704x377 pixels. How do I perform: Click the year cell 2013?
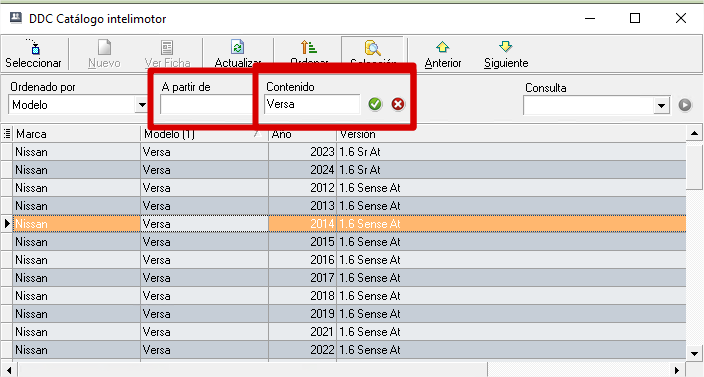click(302, 206)
